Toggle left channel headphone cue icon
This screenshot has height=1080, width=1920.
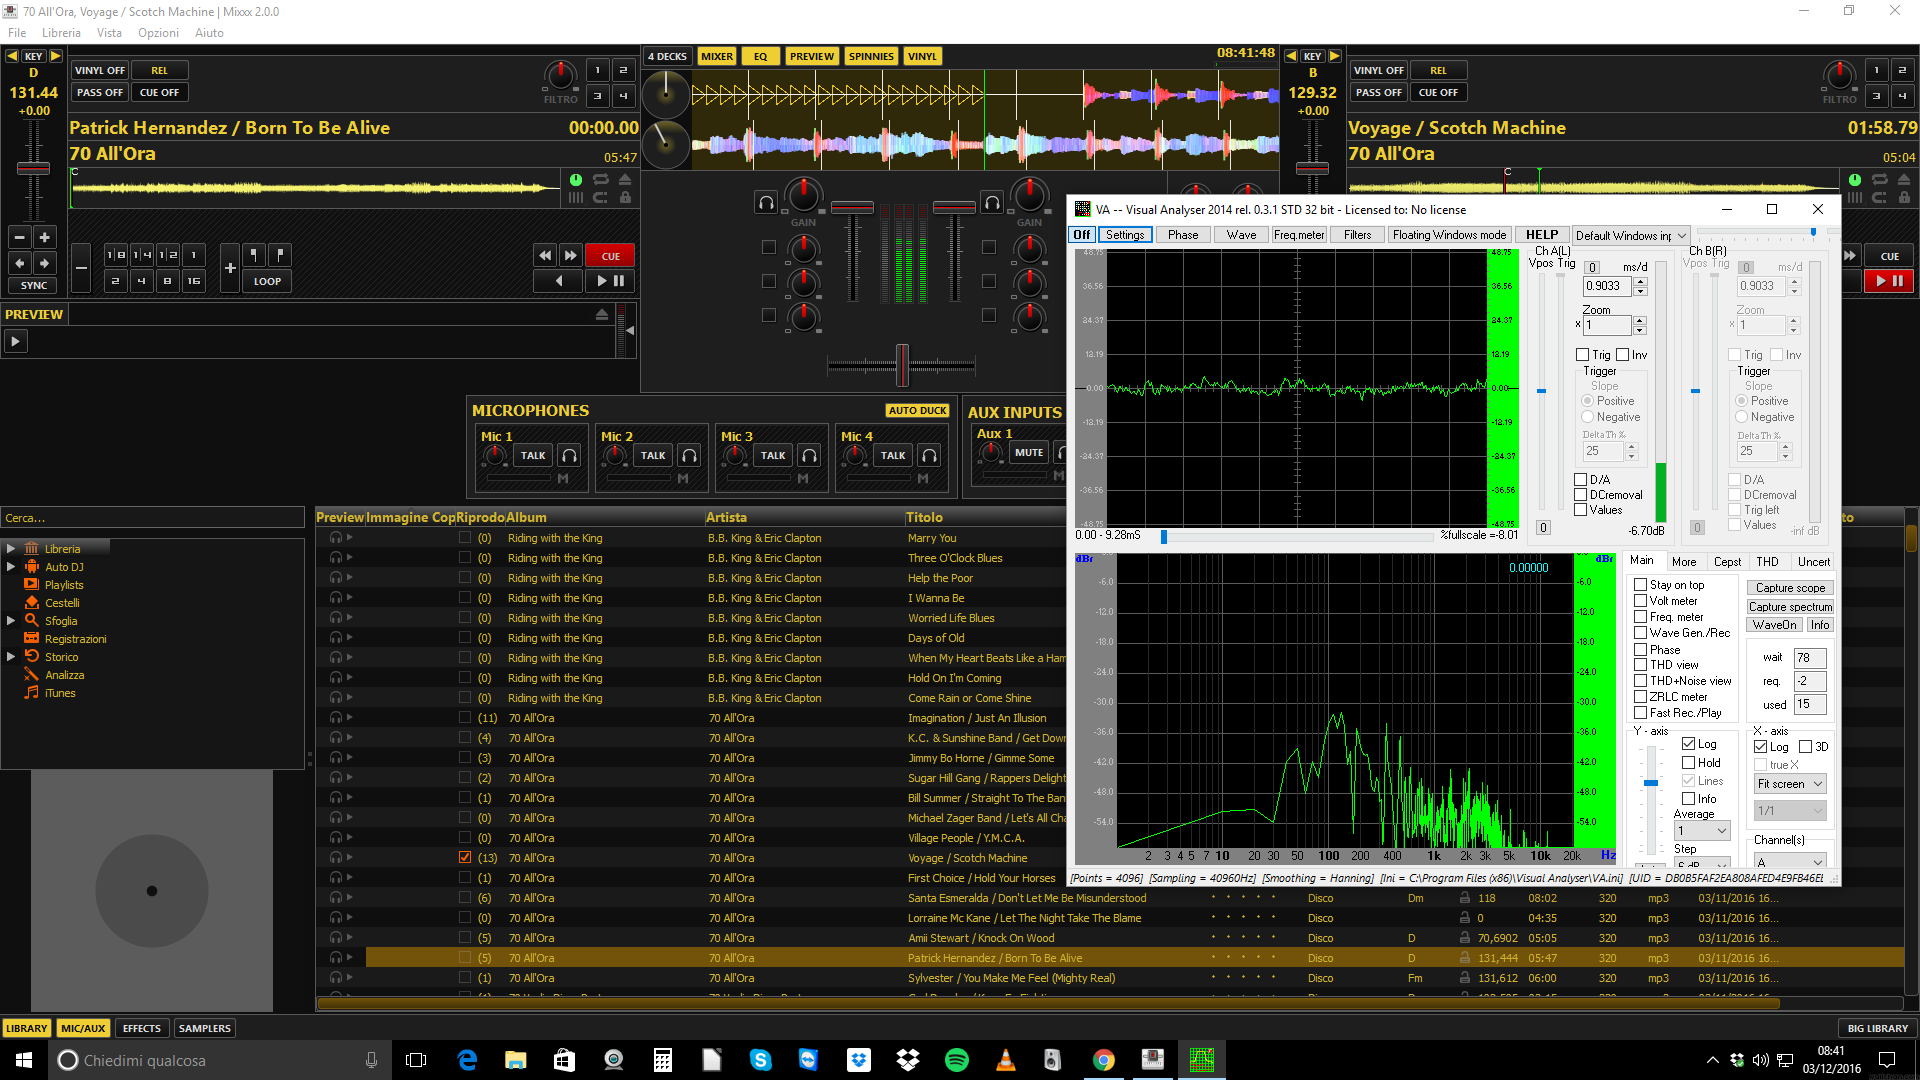click(766, 203)
